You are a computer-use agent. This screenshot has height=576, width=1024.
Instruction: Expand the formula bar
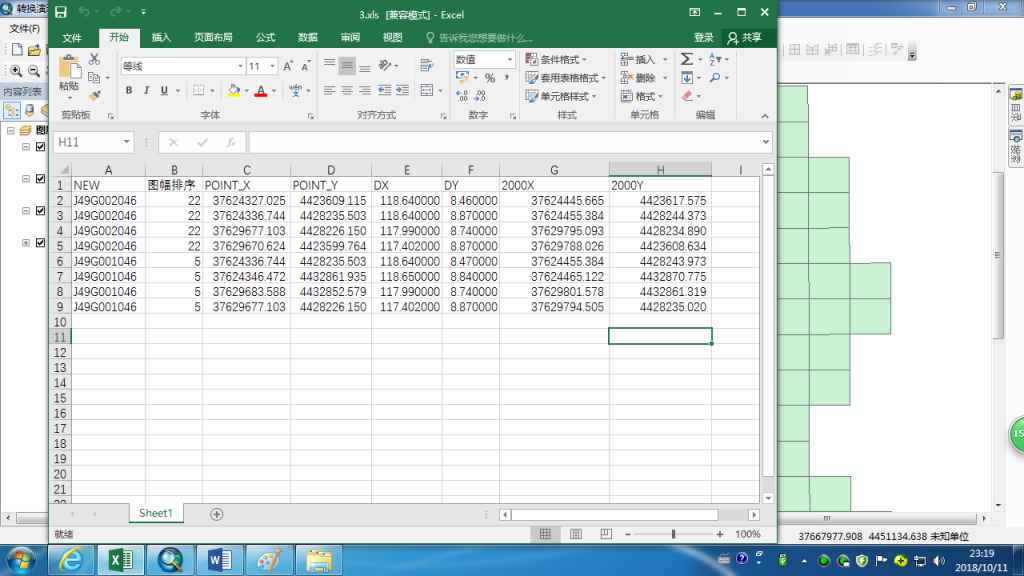pyautogui.click(x=765, y=142)
